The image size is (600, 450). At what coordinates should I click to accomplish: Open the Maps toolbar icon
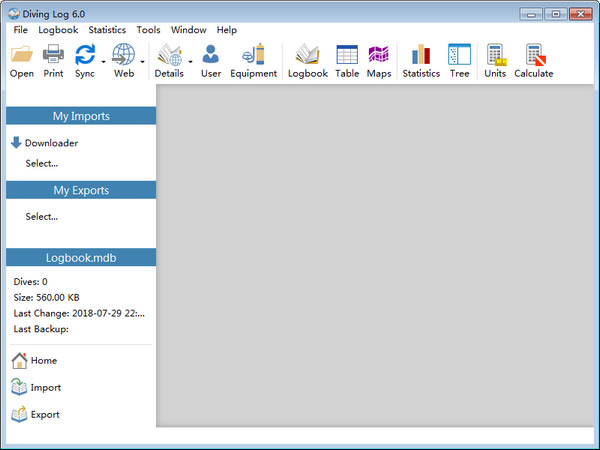click(379, 56)
